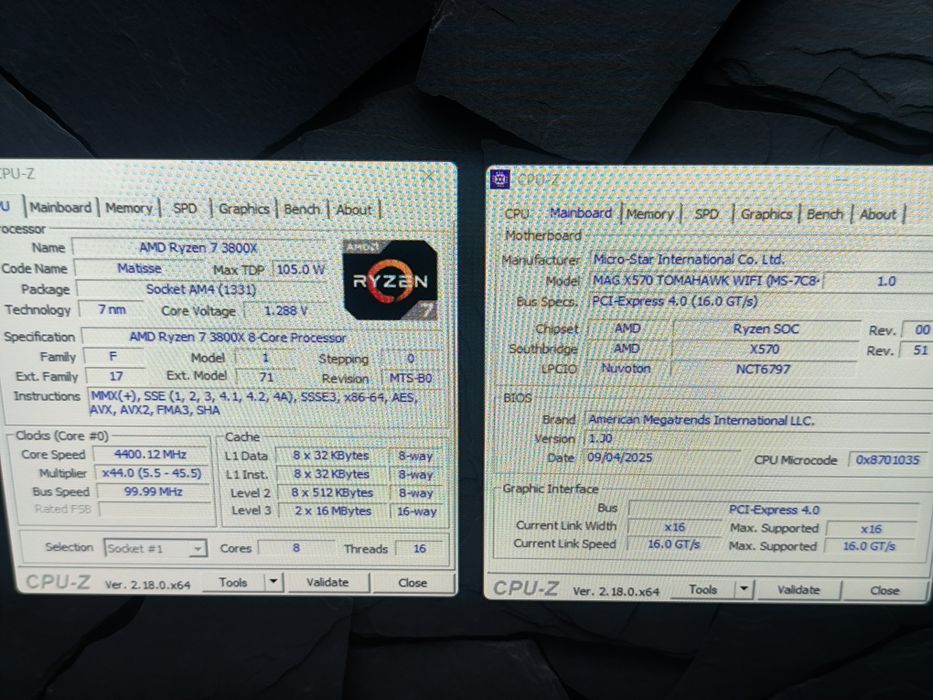
Task: Click the Current Link Width value x16
Action: [x=675, y=527]
